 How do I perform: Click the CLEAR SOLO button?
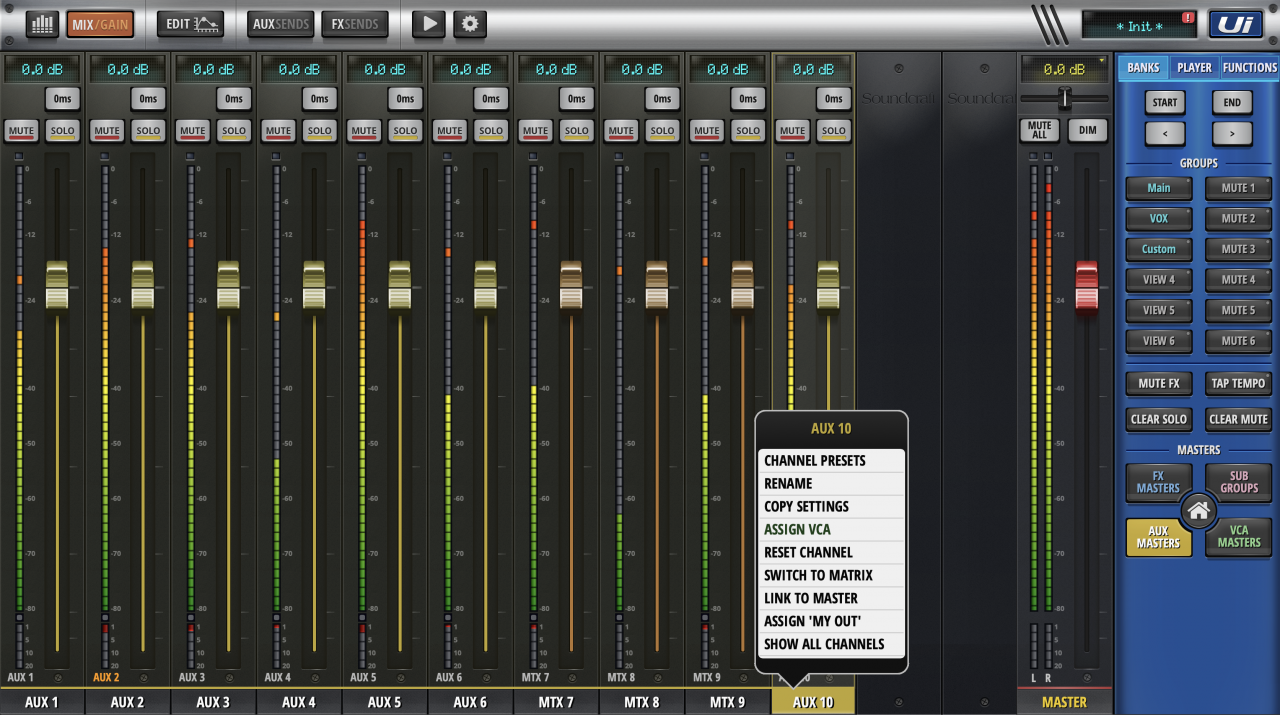click(1159, 420)
